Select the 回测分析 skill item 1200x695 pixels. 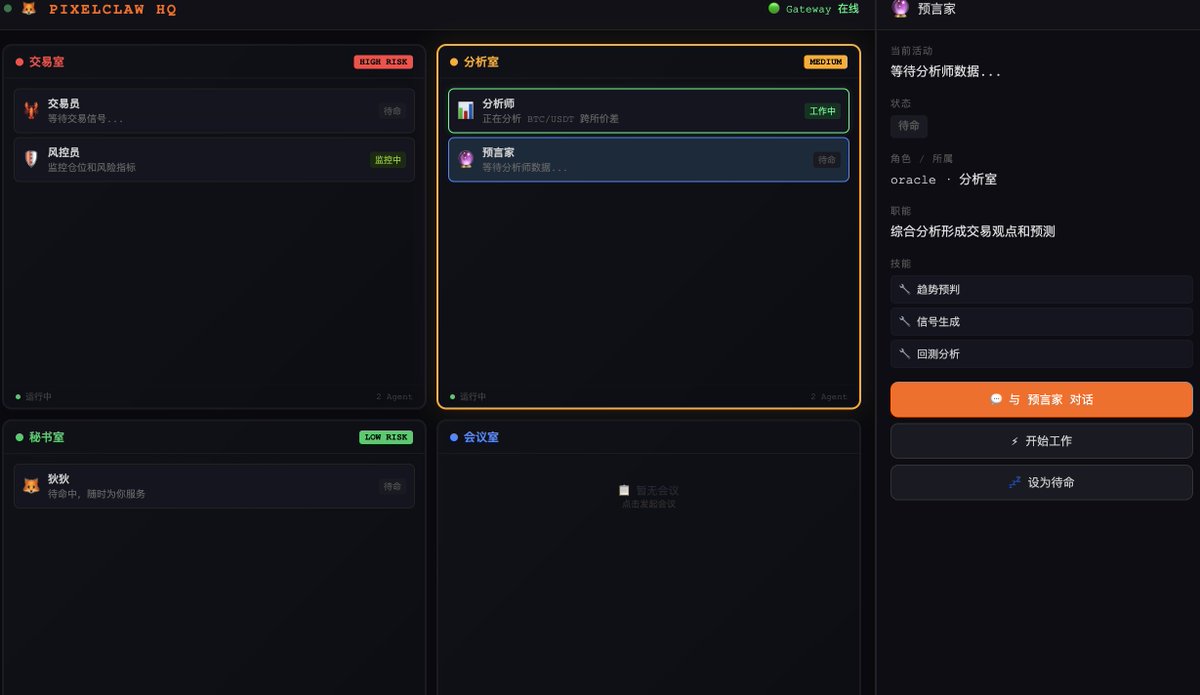[1041, 354]
